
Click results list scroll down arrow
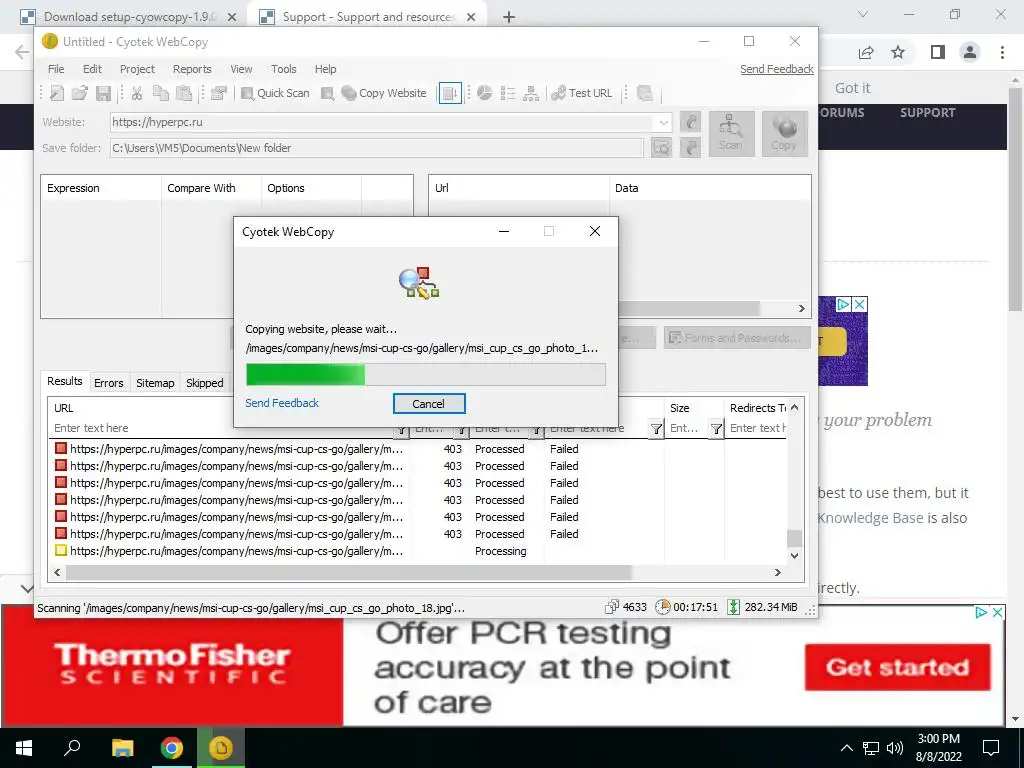795,556
